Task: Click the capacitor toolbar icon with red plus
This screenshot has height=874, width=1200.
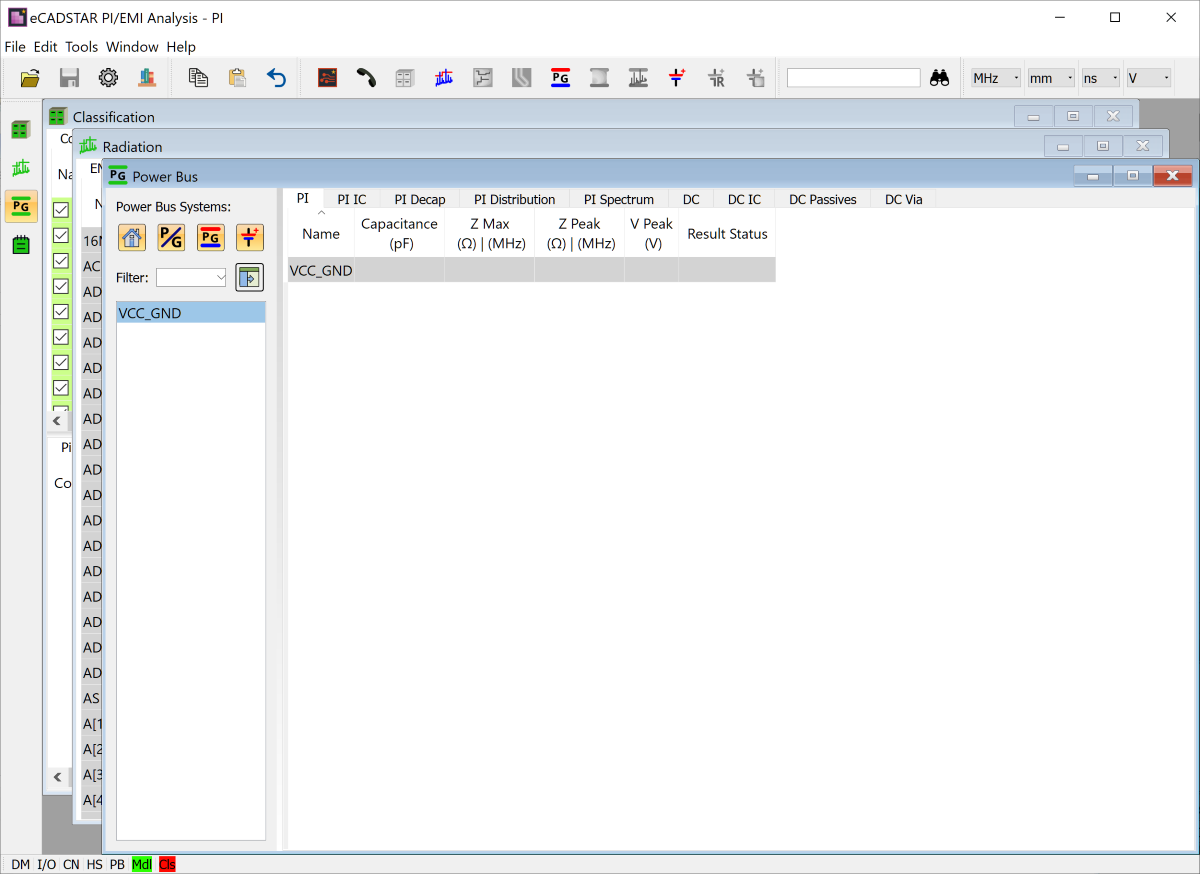Action: (677, 78)
